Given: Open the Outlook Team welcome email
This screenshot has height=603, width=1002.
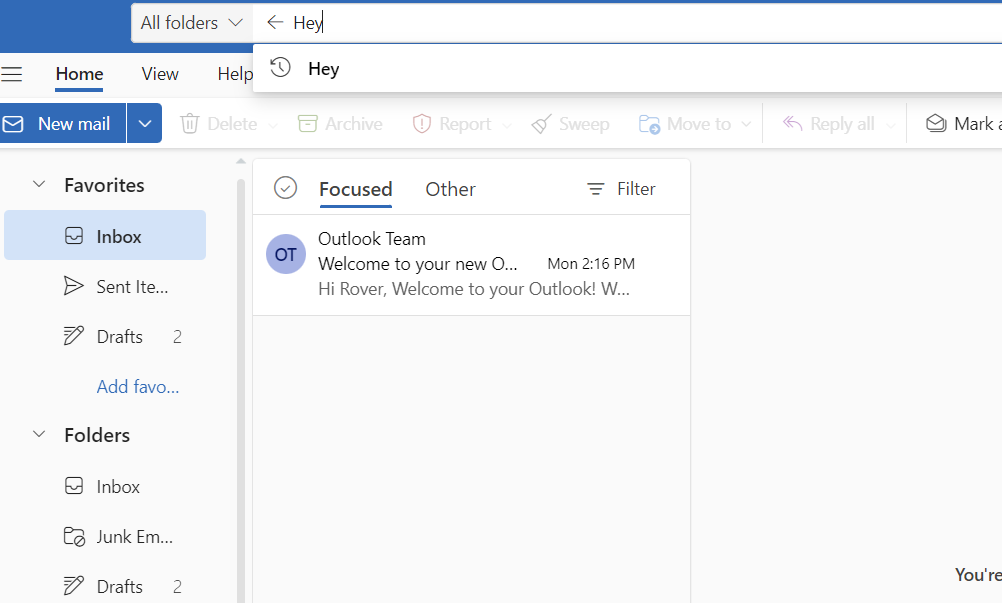Looking at the screenshot, I should tap(472, 264).
